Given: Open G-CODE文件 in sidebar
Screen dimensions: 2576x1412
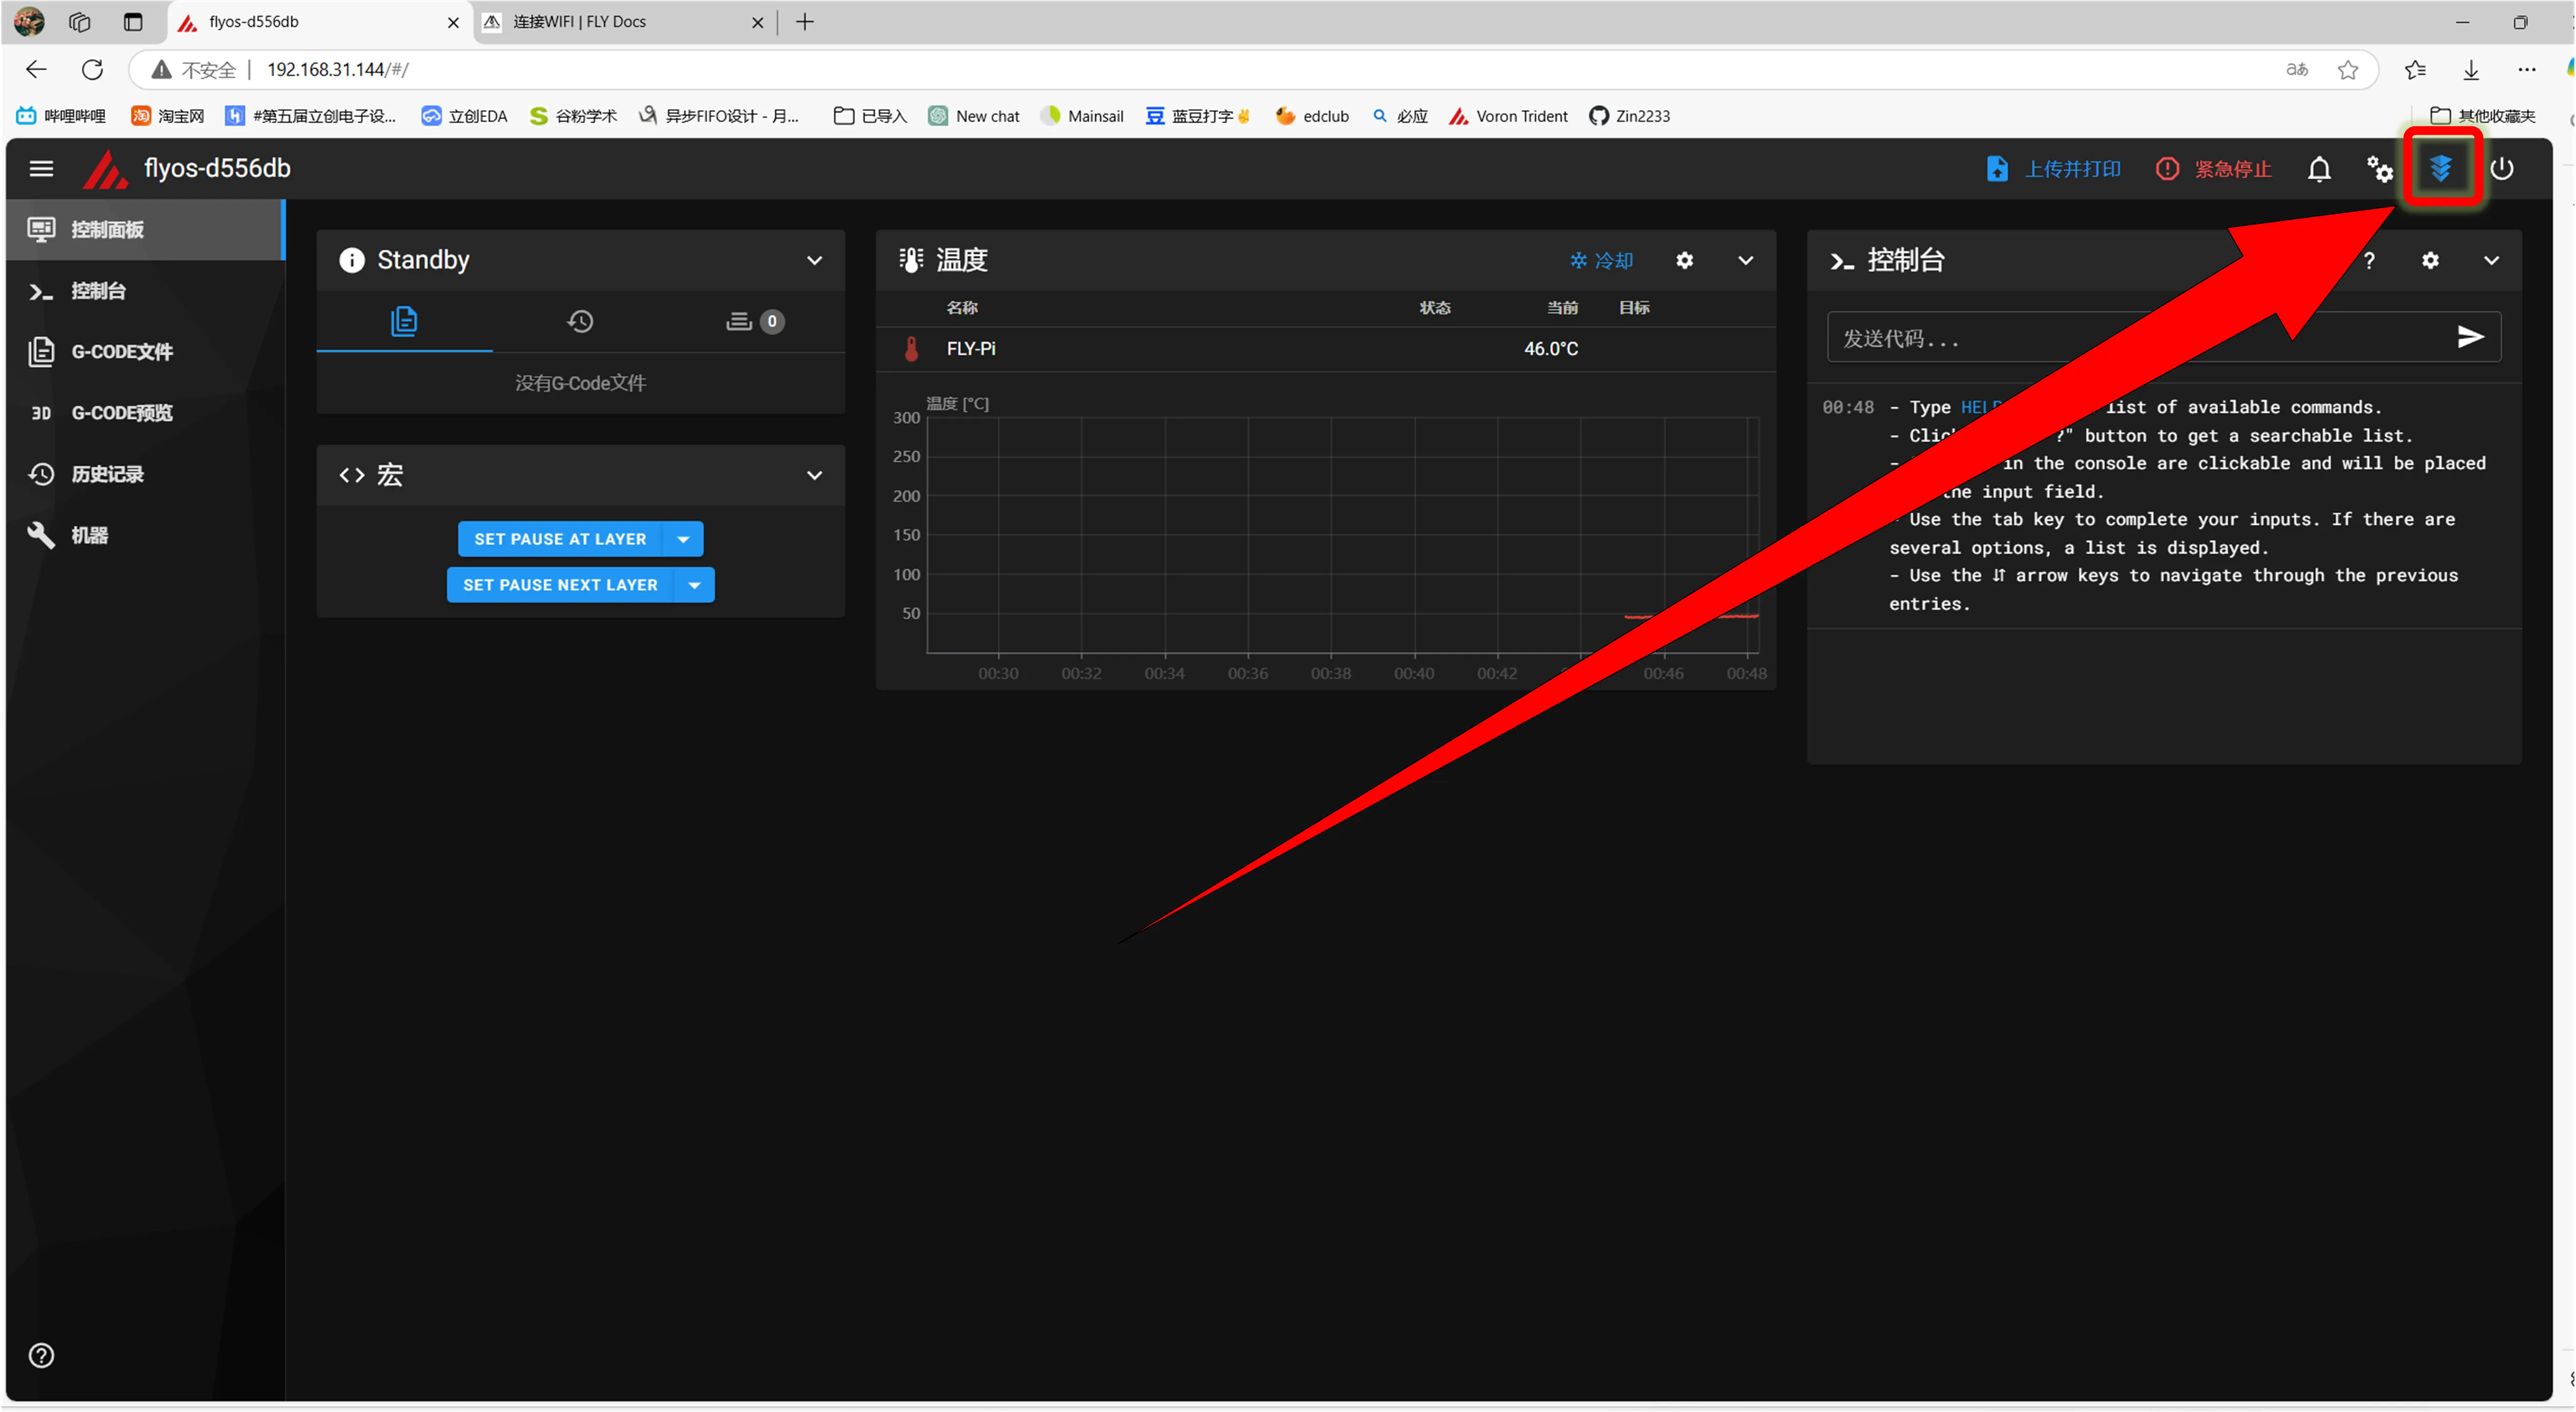Looking at the screenshot, I should [121, 352].
